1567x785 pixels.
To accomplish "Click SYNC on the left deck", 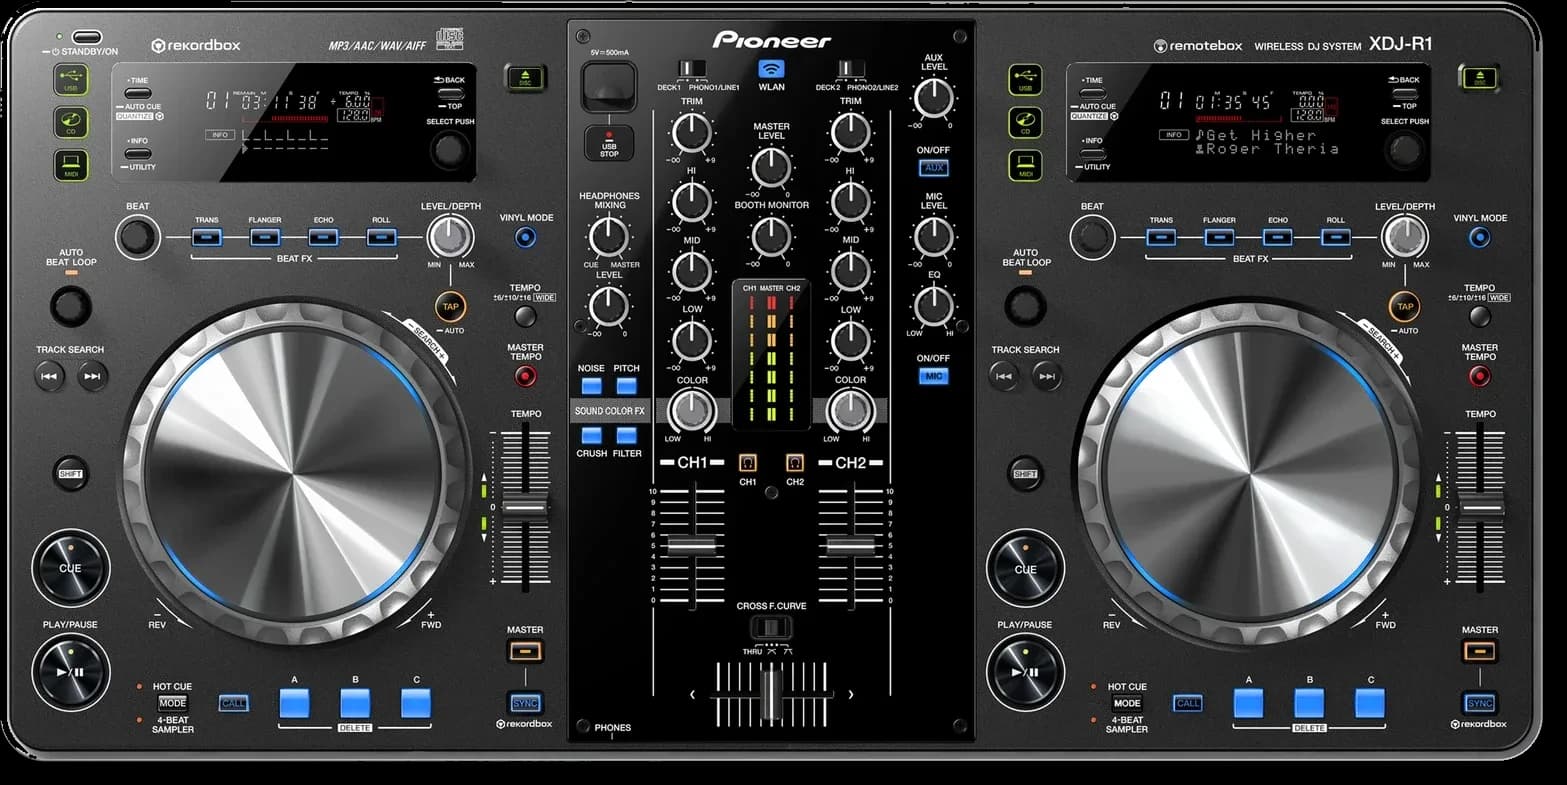I will (x=525, y=703).
